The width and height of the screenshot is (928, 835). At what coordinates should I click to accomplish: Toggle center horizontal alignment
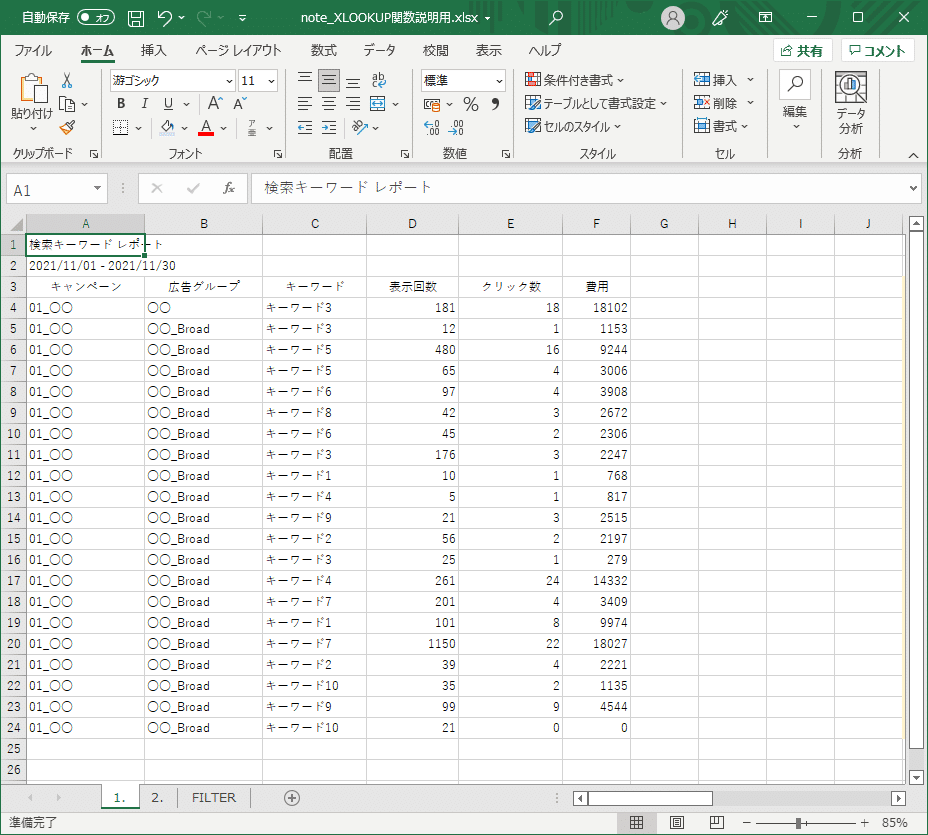pos(329,104)
